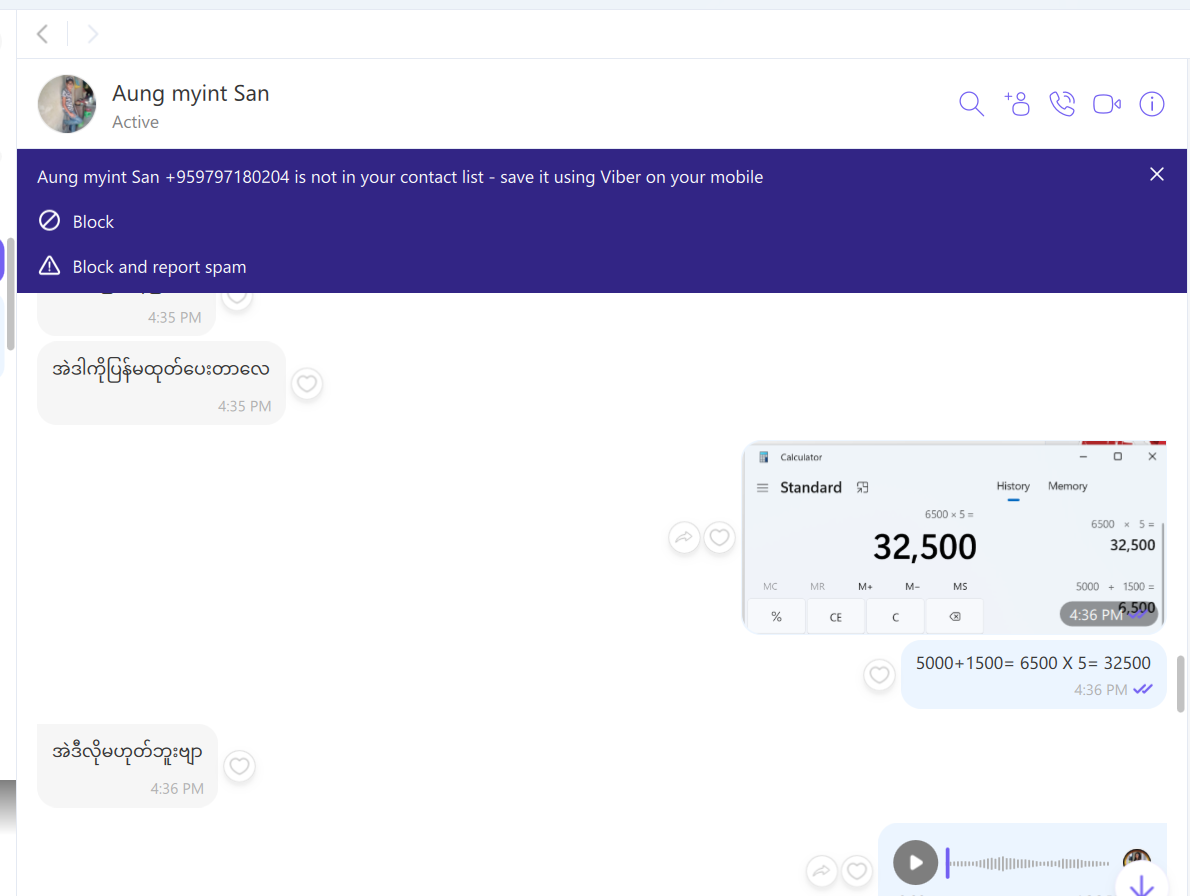Play the voice message
Image resolution: width=1190 pixels, height=896 pixels.
pyautogui.click(x=915, y=862)
